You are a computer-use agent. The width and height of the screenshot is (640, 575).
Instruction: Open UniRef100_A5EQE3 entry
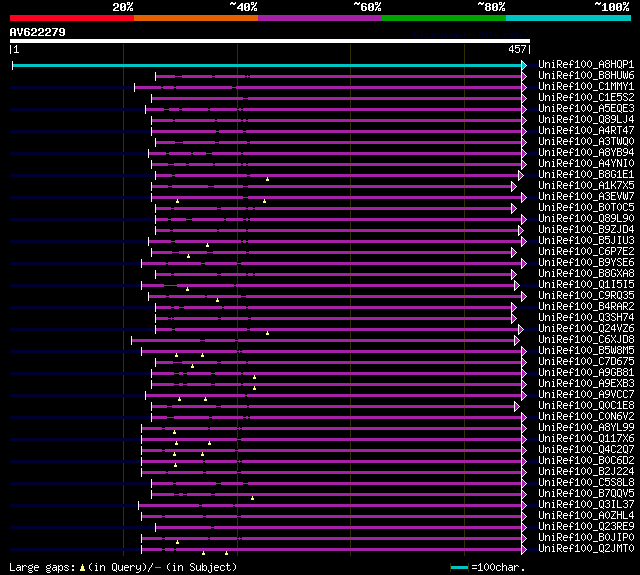[586, 109]
